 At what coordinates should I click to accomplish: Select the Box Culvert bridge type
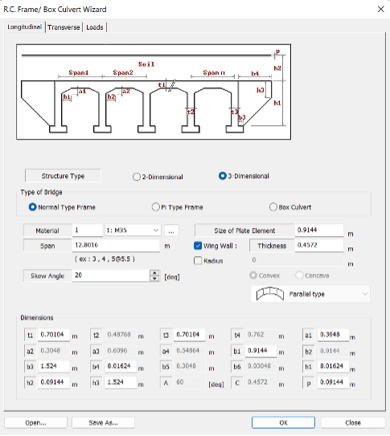pyautogui.click(x=290, y=207)
